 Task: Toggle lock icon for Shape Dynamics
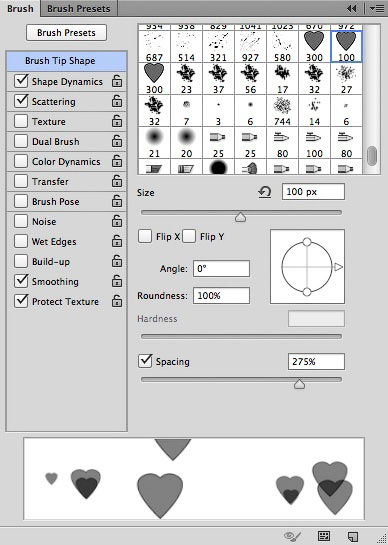(x=117, y=81)
